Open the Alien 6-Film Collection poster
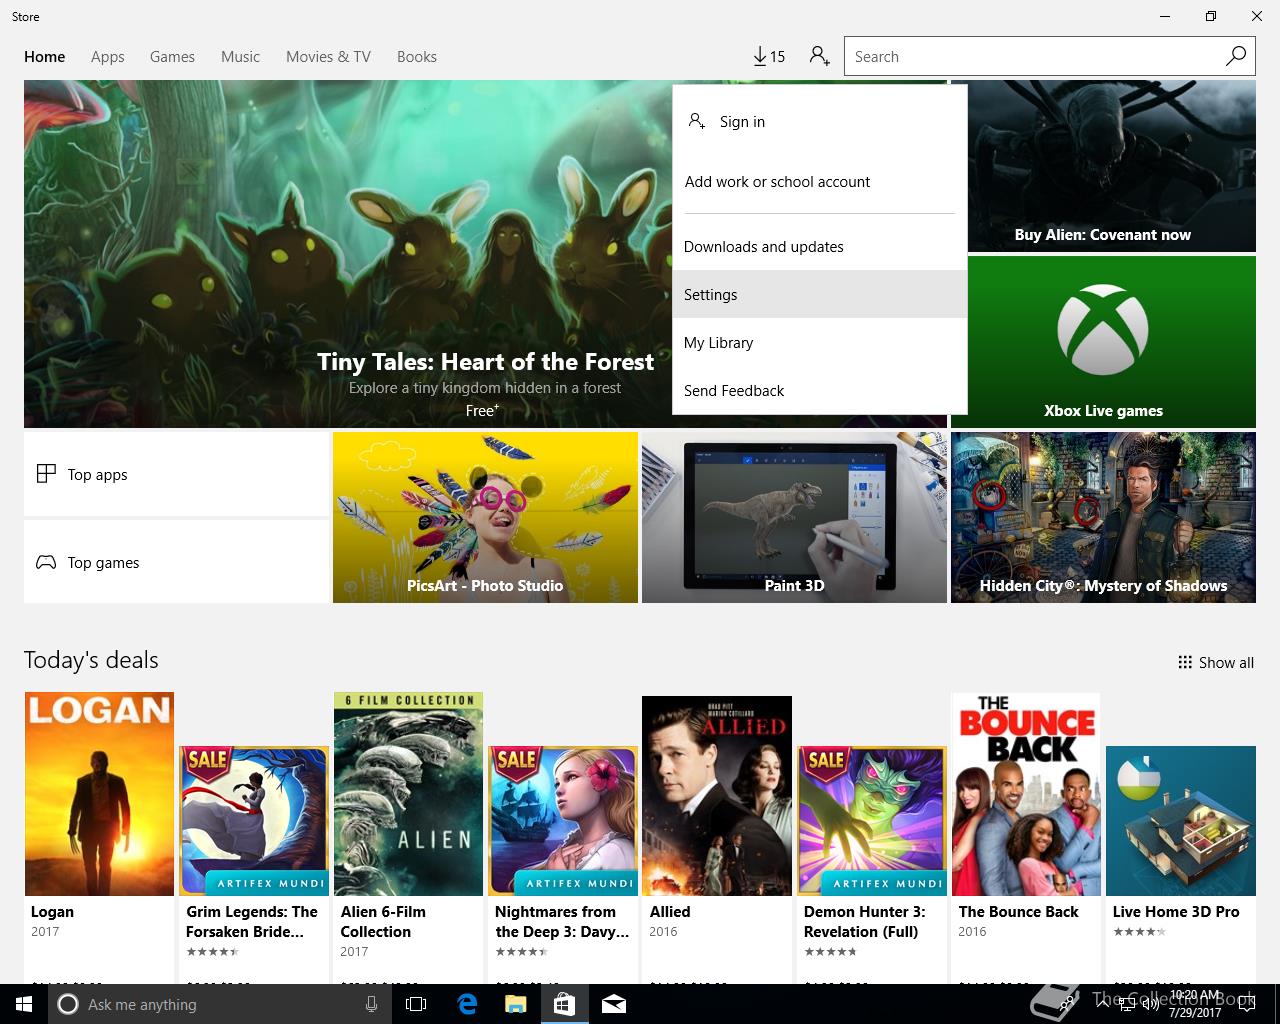 pyautogui.click(x=408, y=794)
